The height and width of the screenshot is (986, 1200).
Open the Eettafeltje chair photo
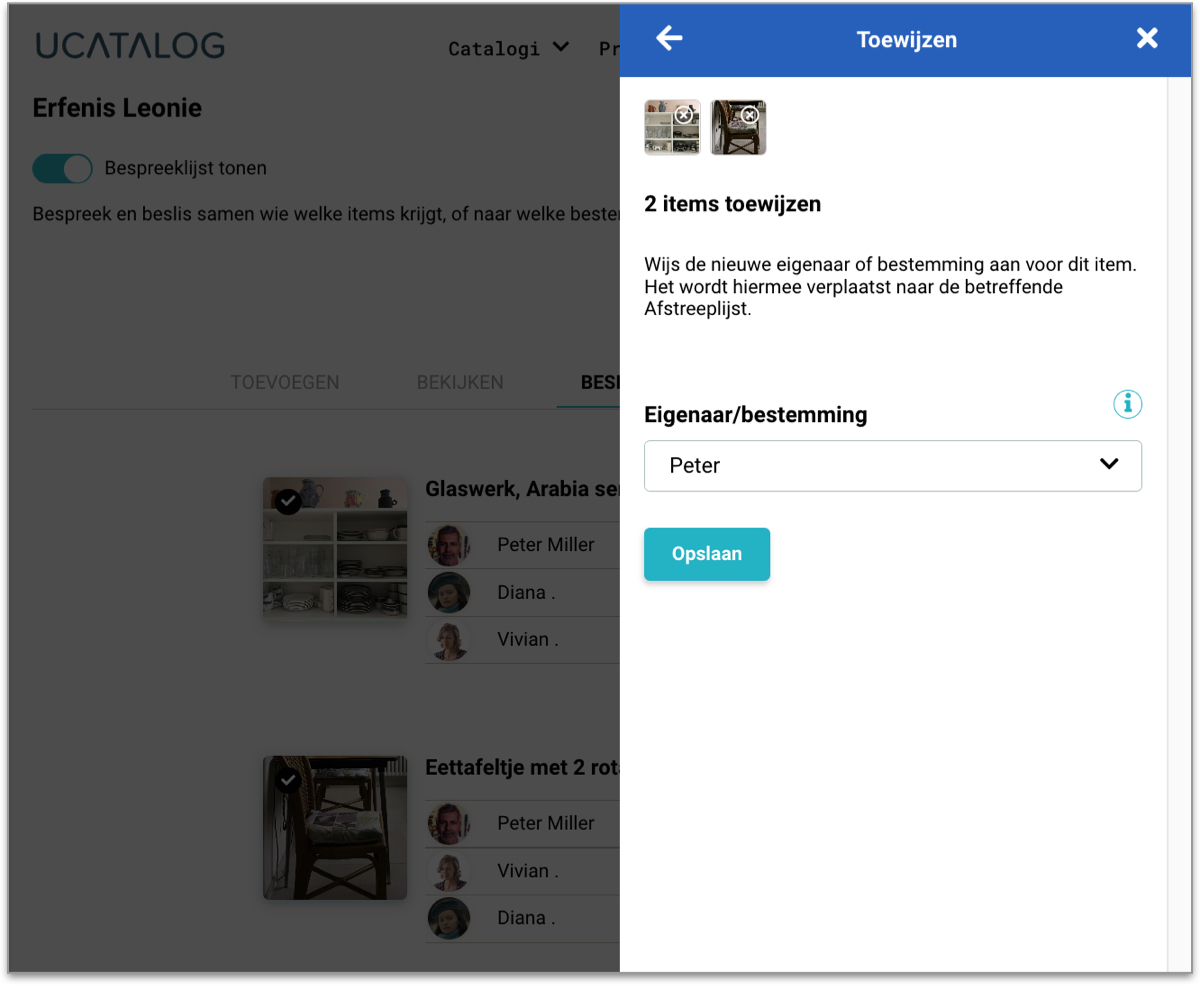tap(335, 827)
